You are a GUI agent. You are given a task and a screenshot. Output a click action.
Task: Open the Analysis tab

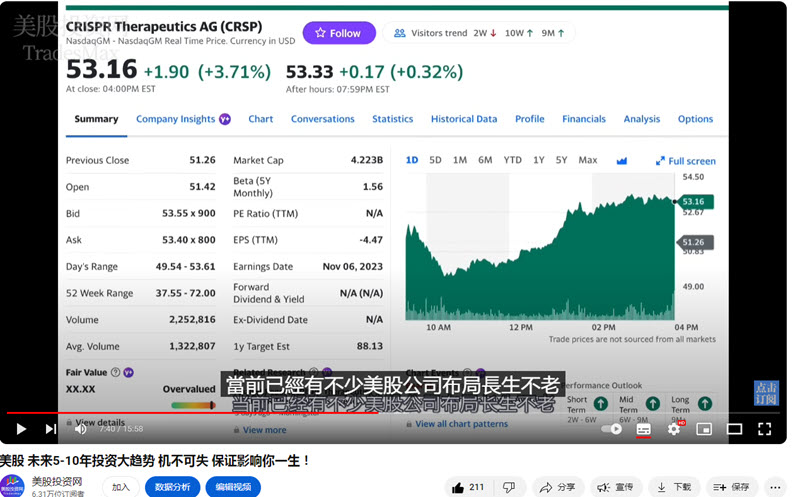point(641,119)
